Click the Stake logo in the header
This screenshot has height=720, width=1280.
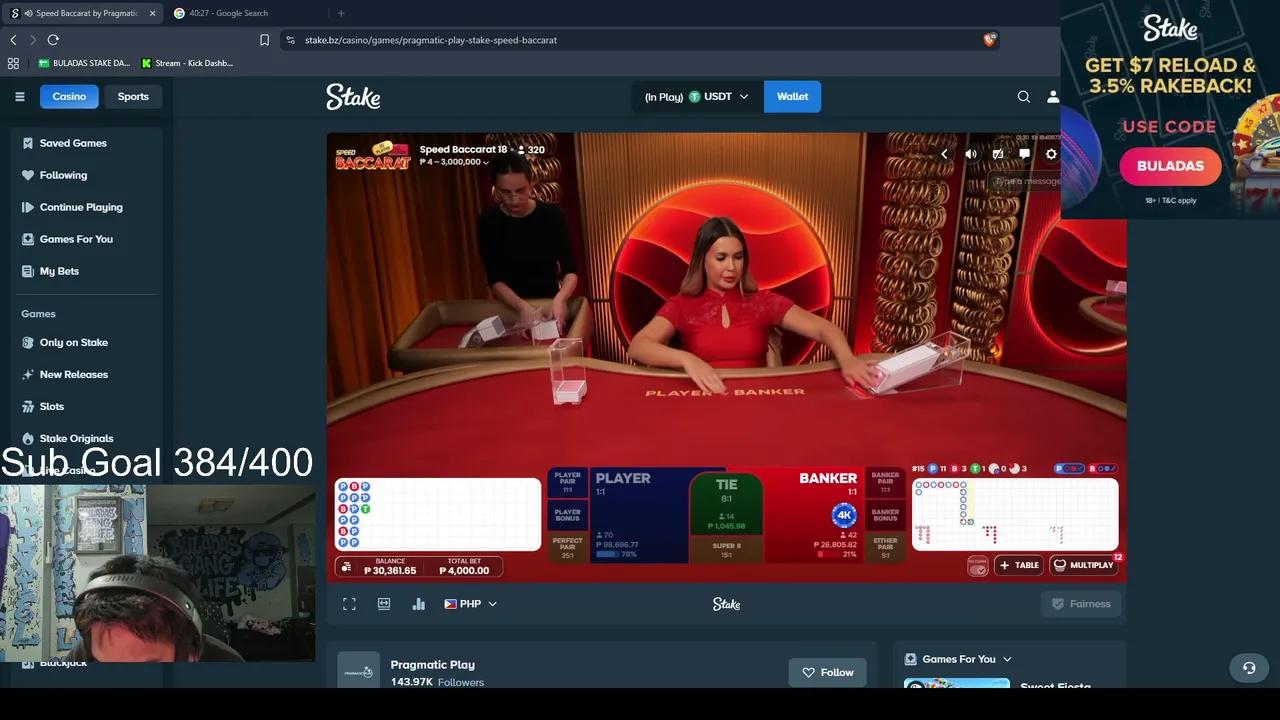[353, 97]
